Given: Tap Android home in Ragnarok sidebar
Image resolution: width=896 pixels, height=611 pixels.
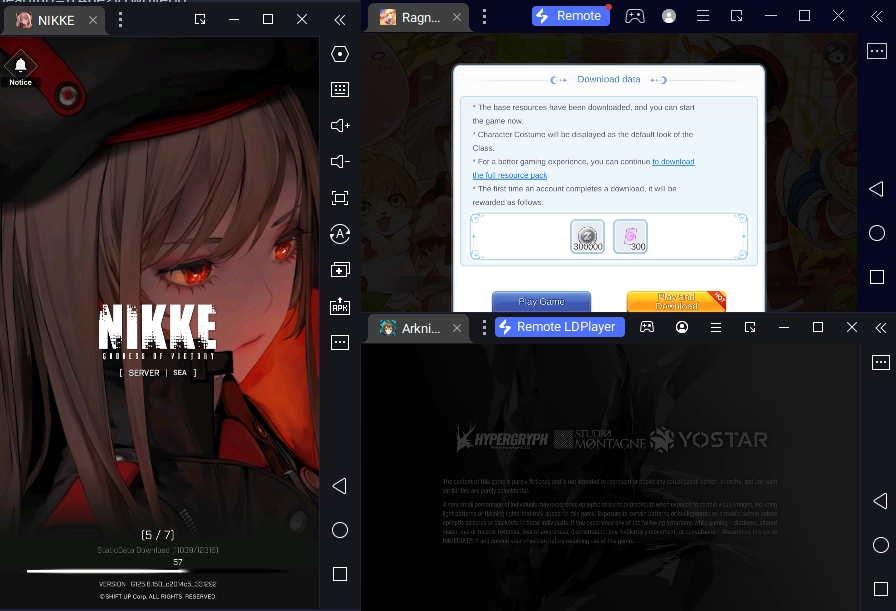Looking at the screenshot, I should click(877, 233).
